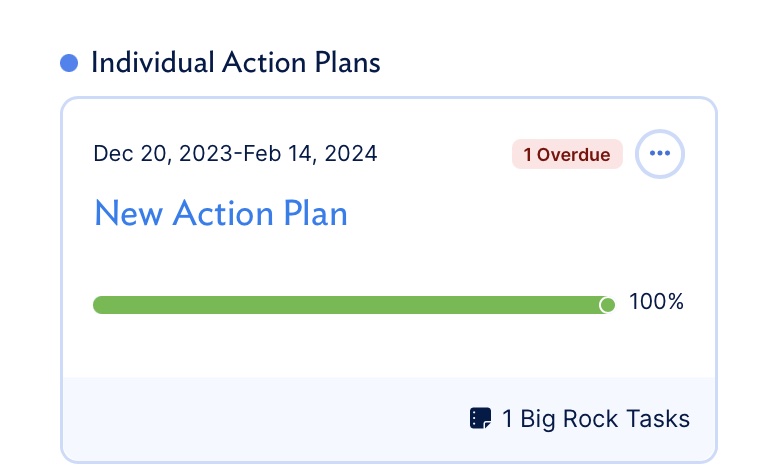Screen dimensions: 780x472
Task: Click blue bullet beside Individual Action Plans
Action: 69,63
